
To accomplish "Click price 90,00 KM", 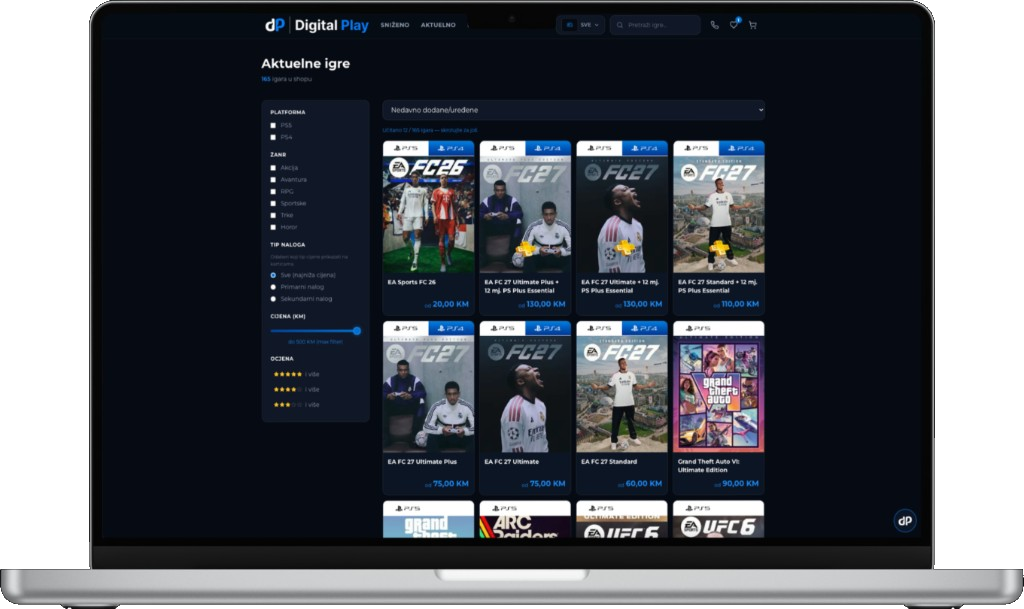I will 741,484.
